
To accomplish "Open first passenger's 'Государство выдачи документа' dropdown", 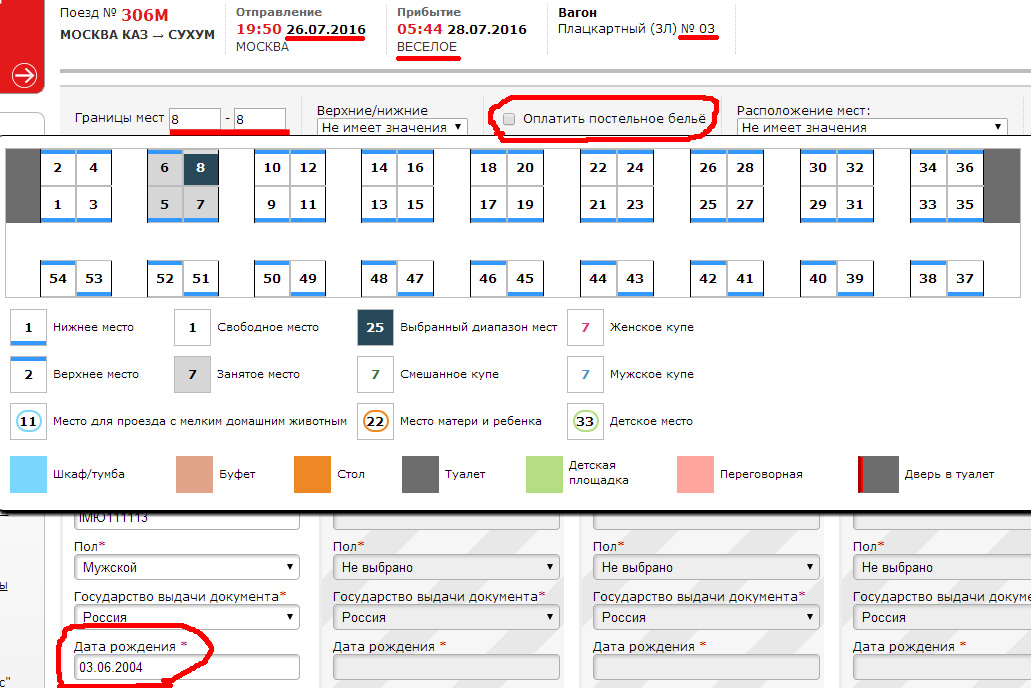I will coord(187,617).
